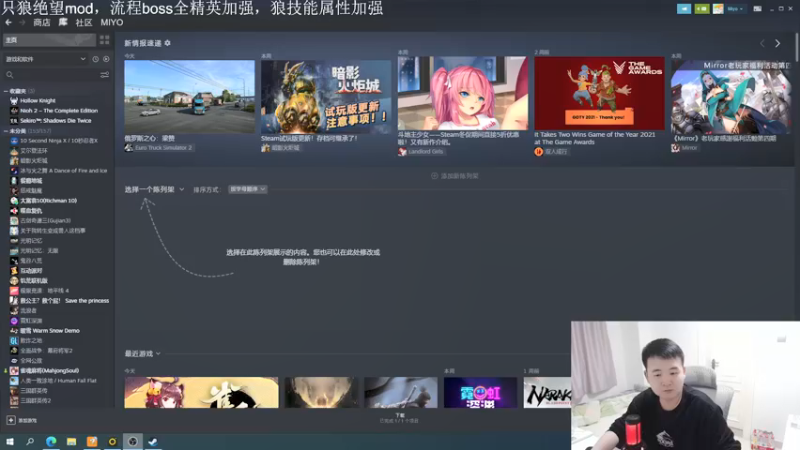The width and height of the screenshot is (800, 450).
Task: Open Mahjong Soul recent game cover
Action: point(202,392)
